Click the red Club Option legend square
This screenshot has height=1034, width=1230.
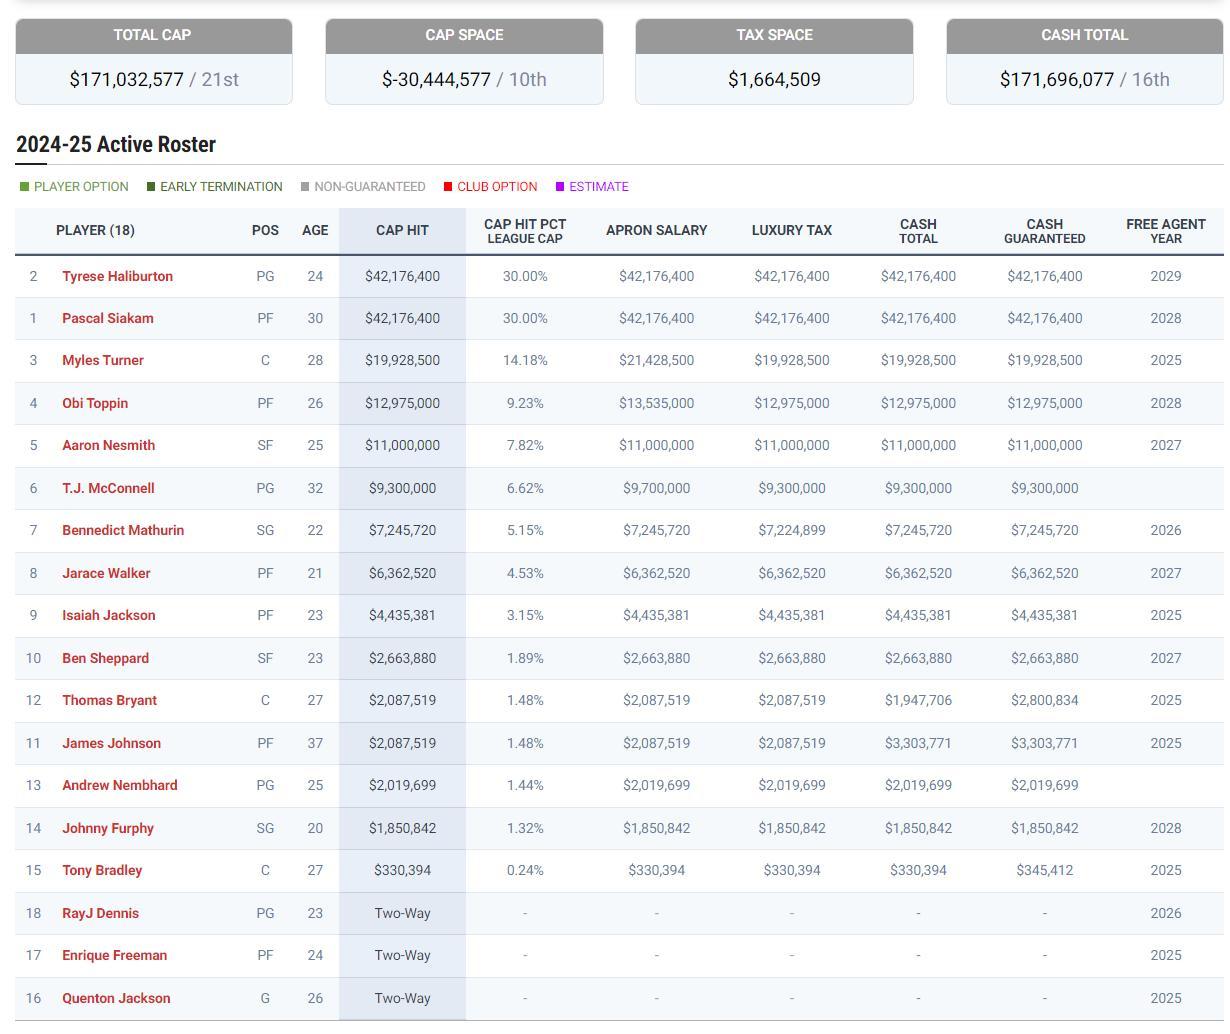point(448,187)
